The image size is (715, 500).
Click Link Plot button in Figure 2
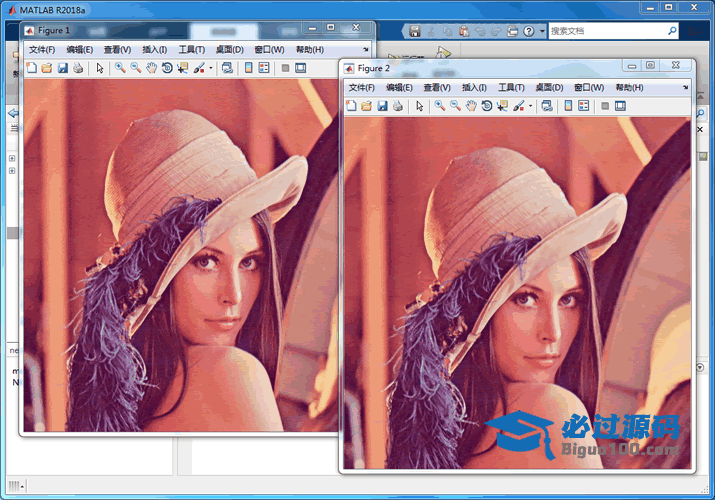click(547, 106)
